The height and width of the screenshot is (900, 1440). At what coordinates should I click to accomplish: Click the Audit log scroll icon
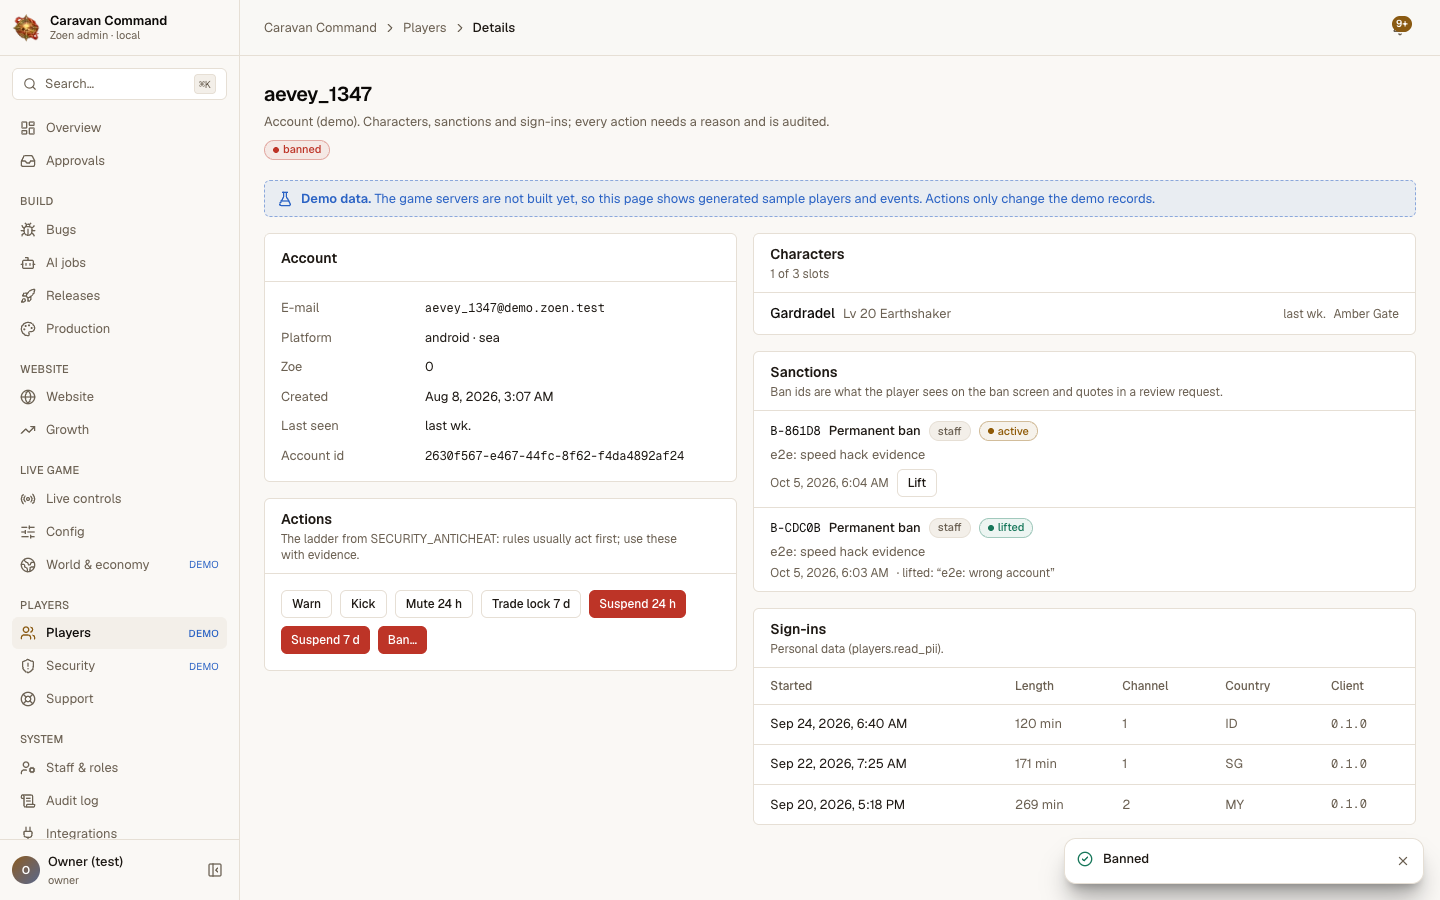28,801
